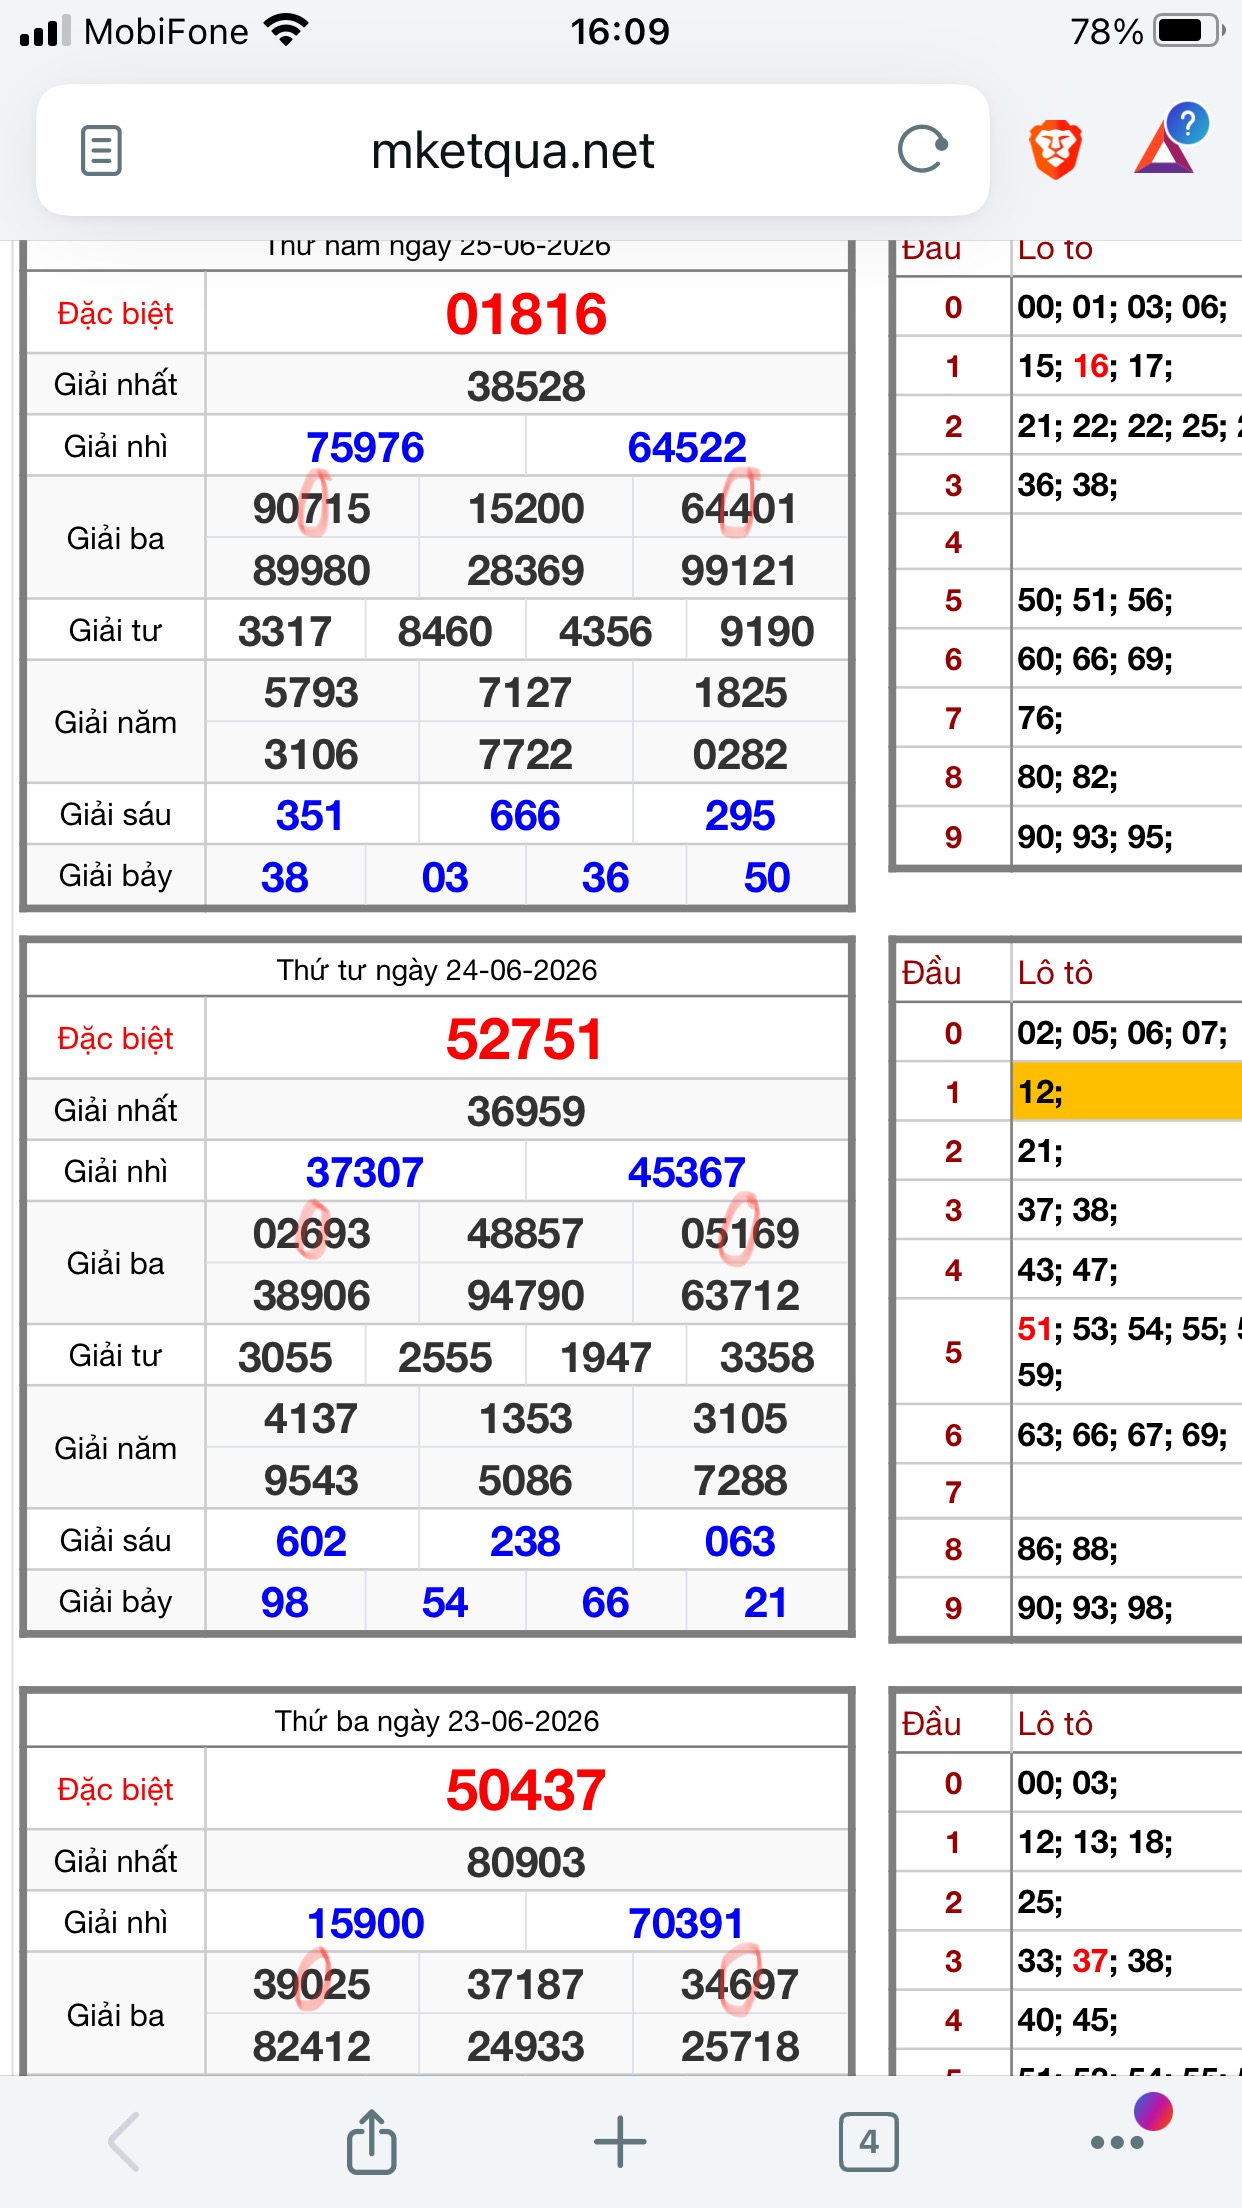Tap fourth prize number 1947
The height and width of the screenshot is (2208, 1242).
tap(605, 1357)
